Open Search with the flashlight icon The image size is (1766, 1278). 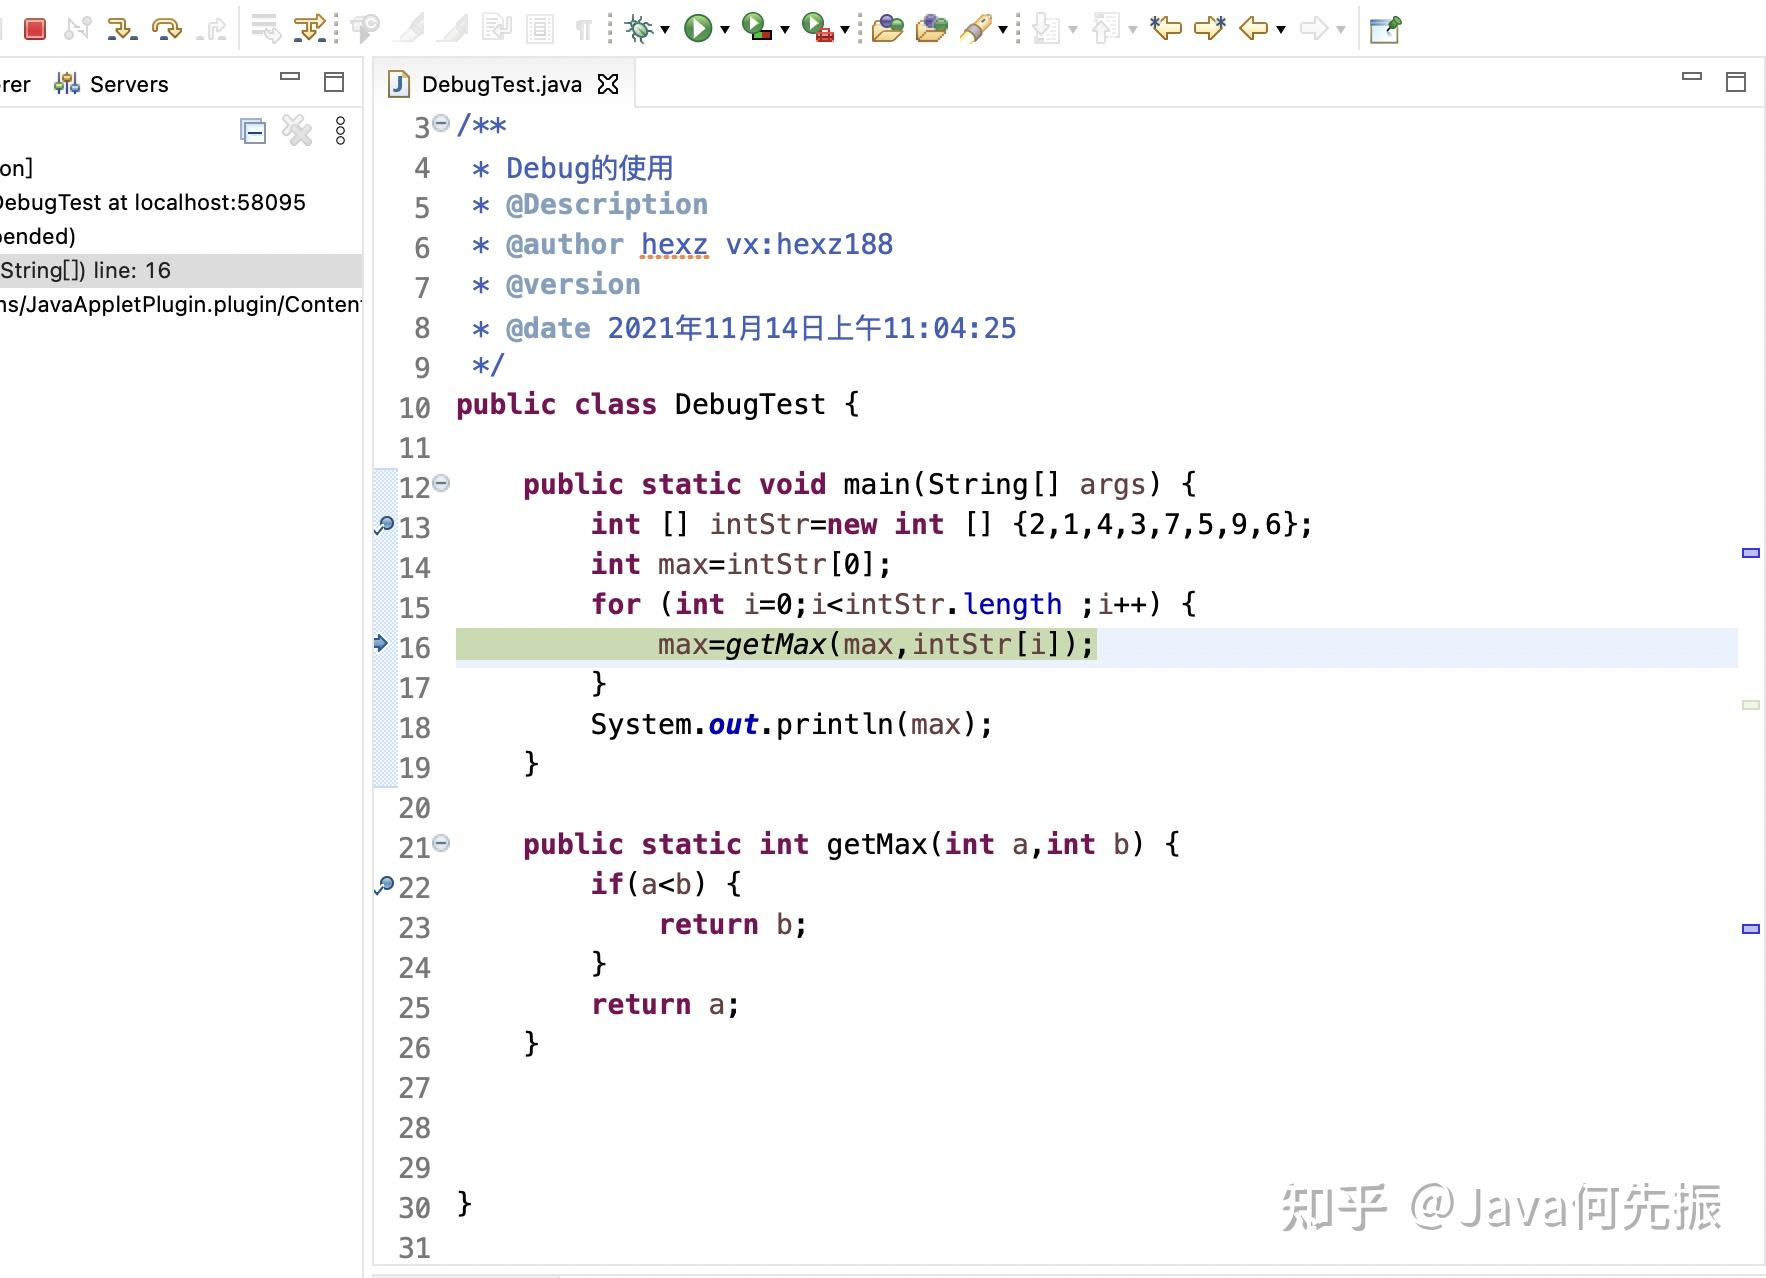[974, 29]
